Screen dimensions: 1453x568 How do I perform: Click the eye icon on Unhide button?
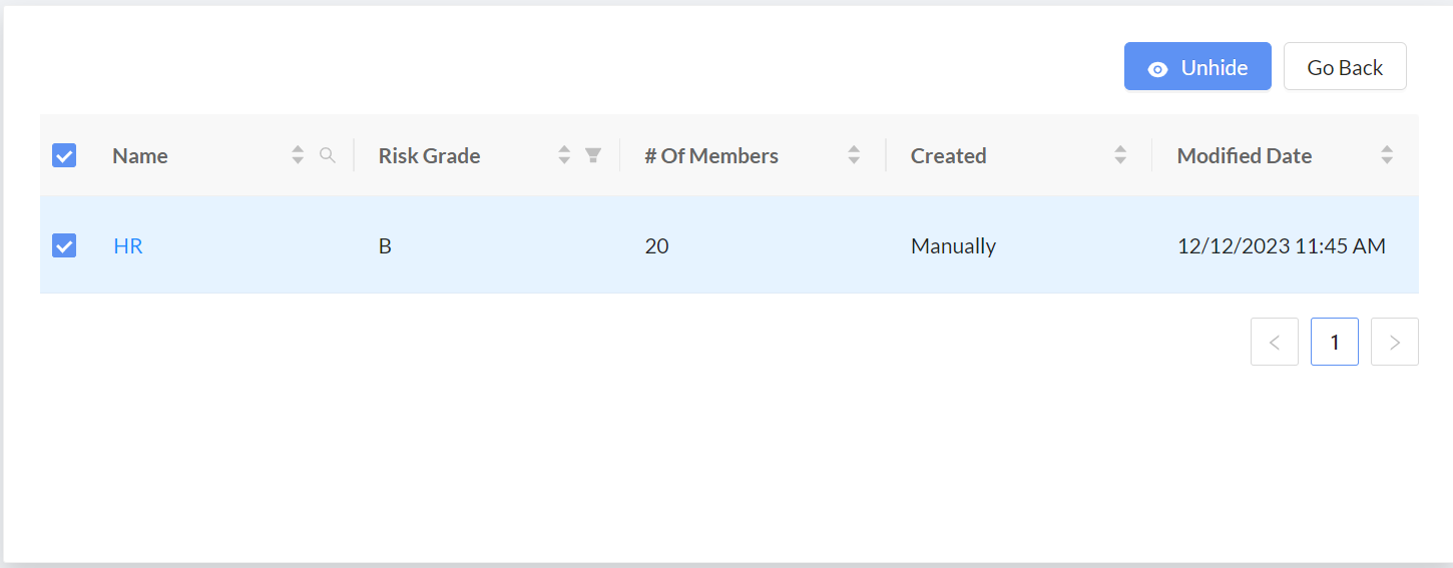coord(1158,69)
